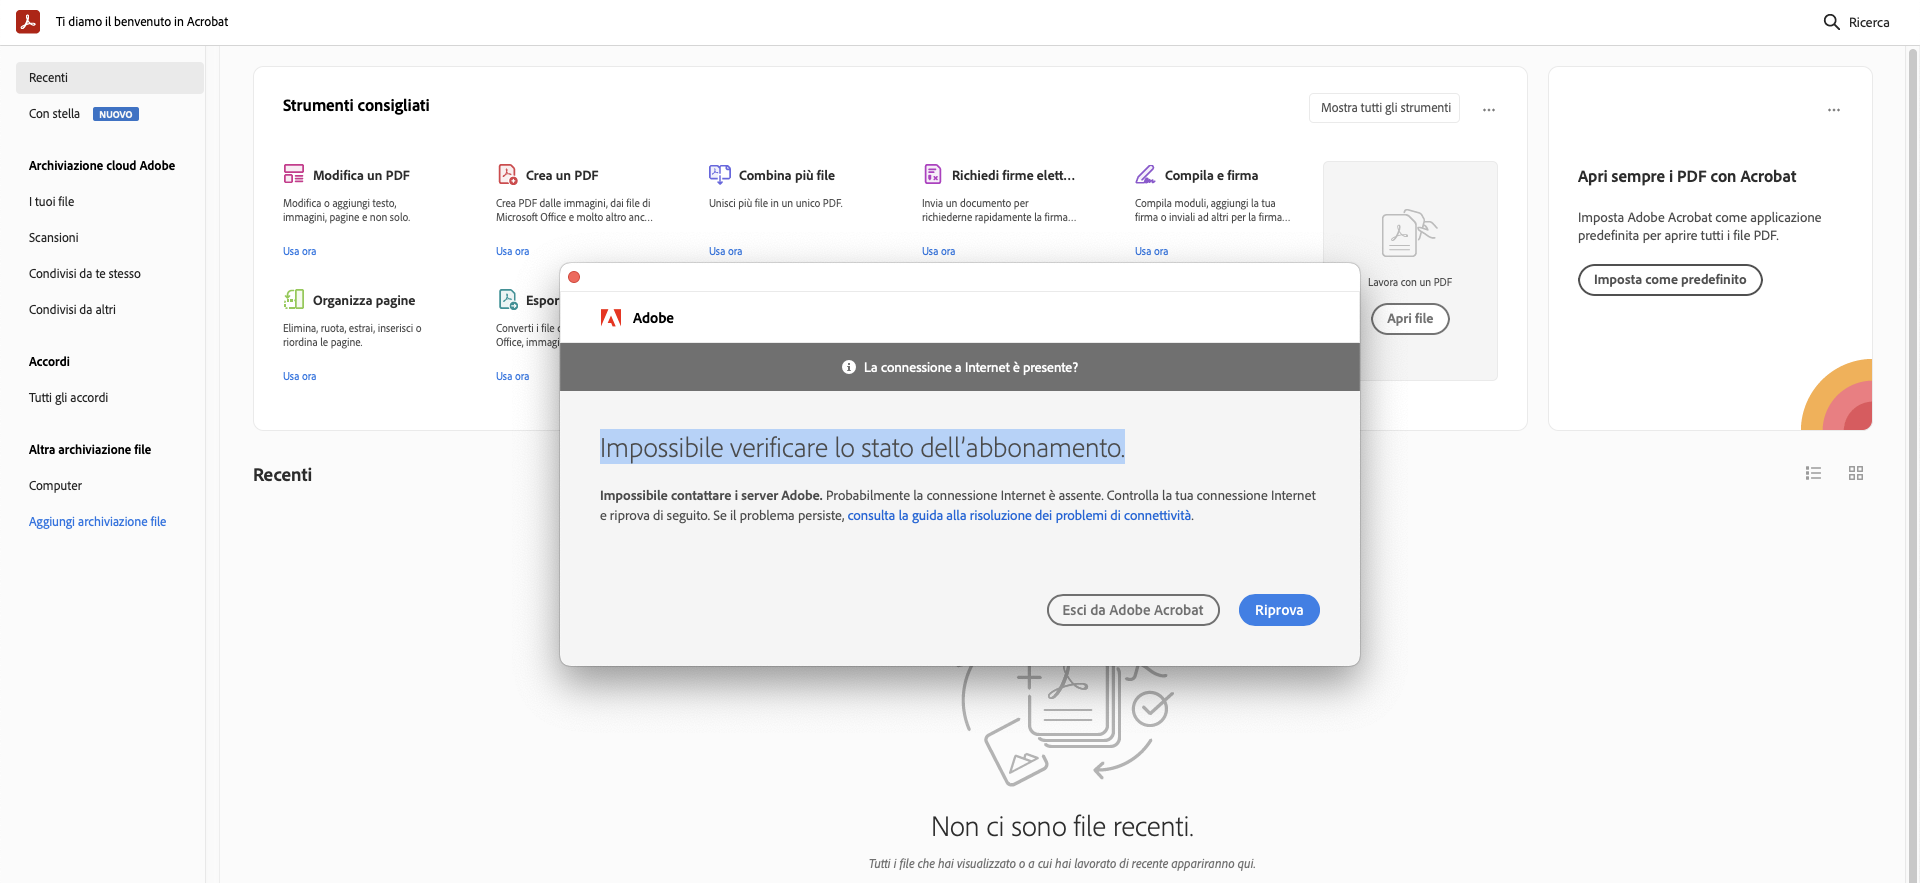Click Usa ora under Richiedi firme
The image size is (1920, 883).
point(938,251)
